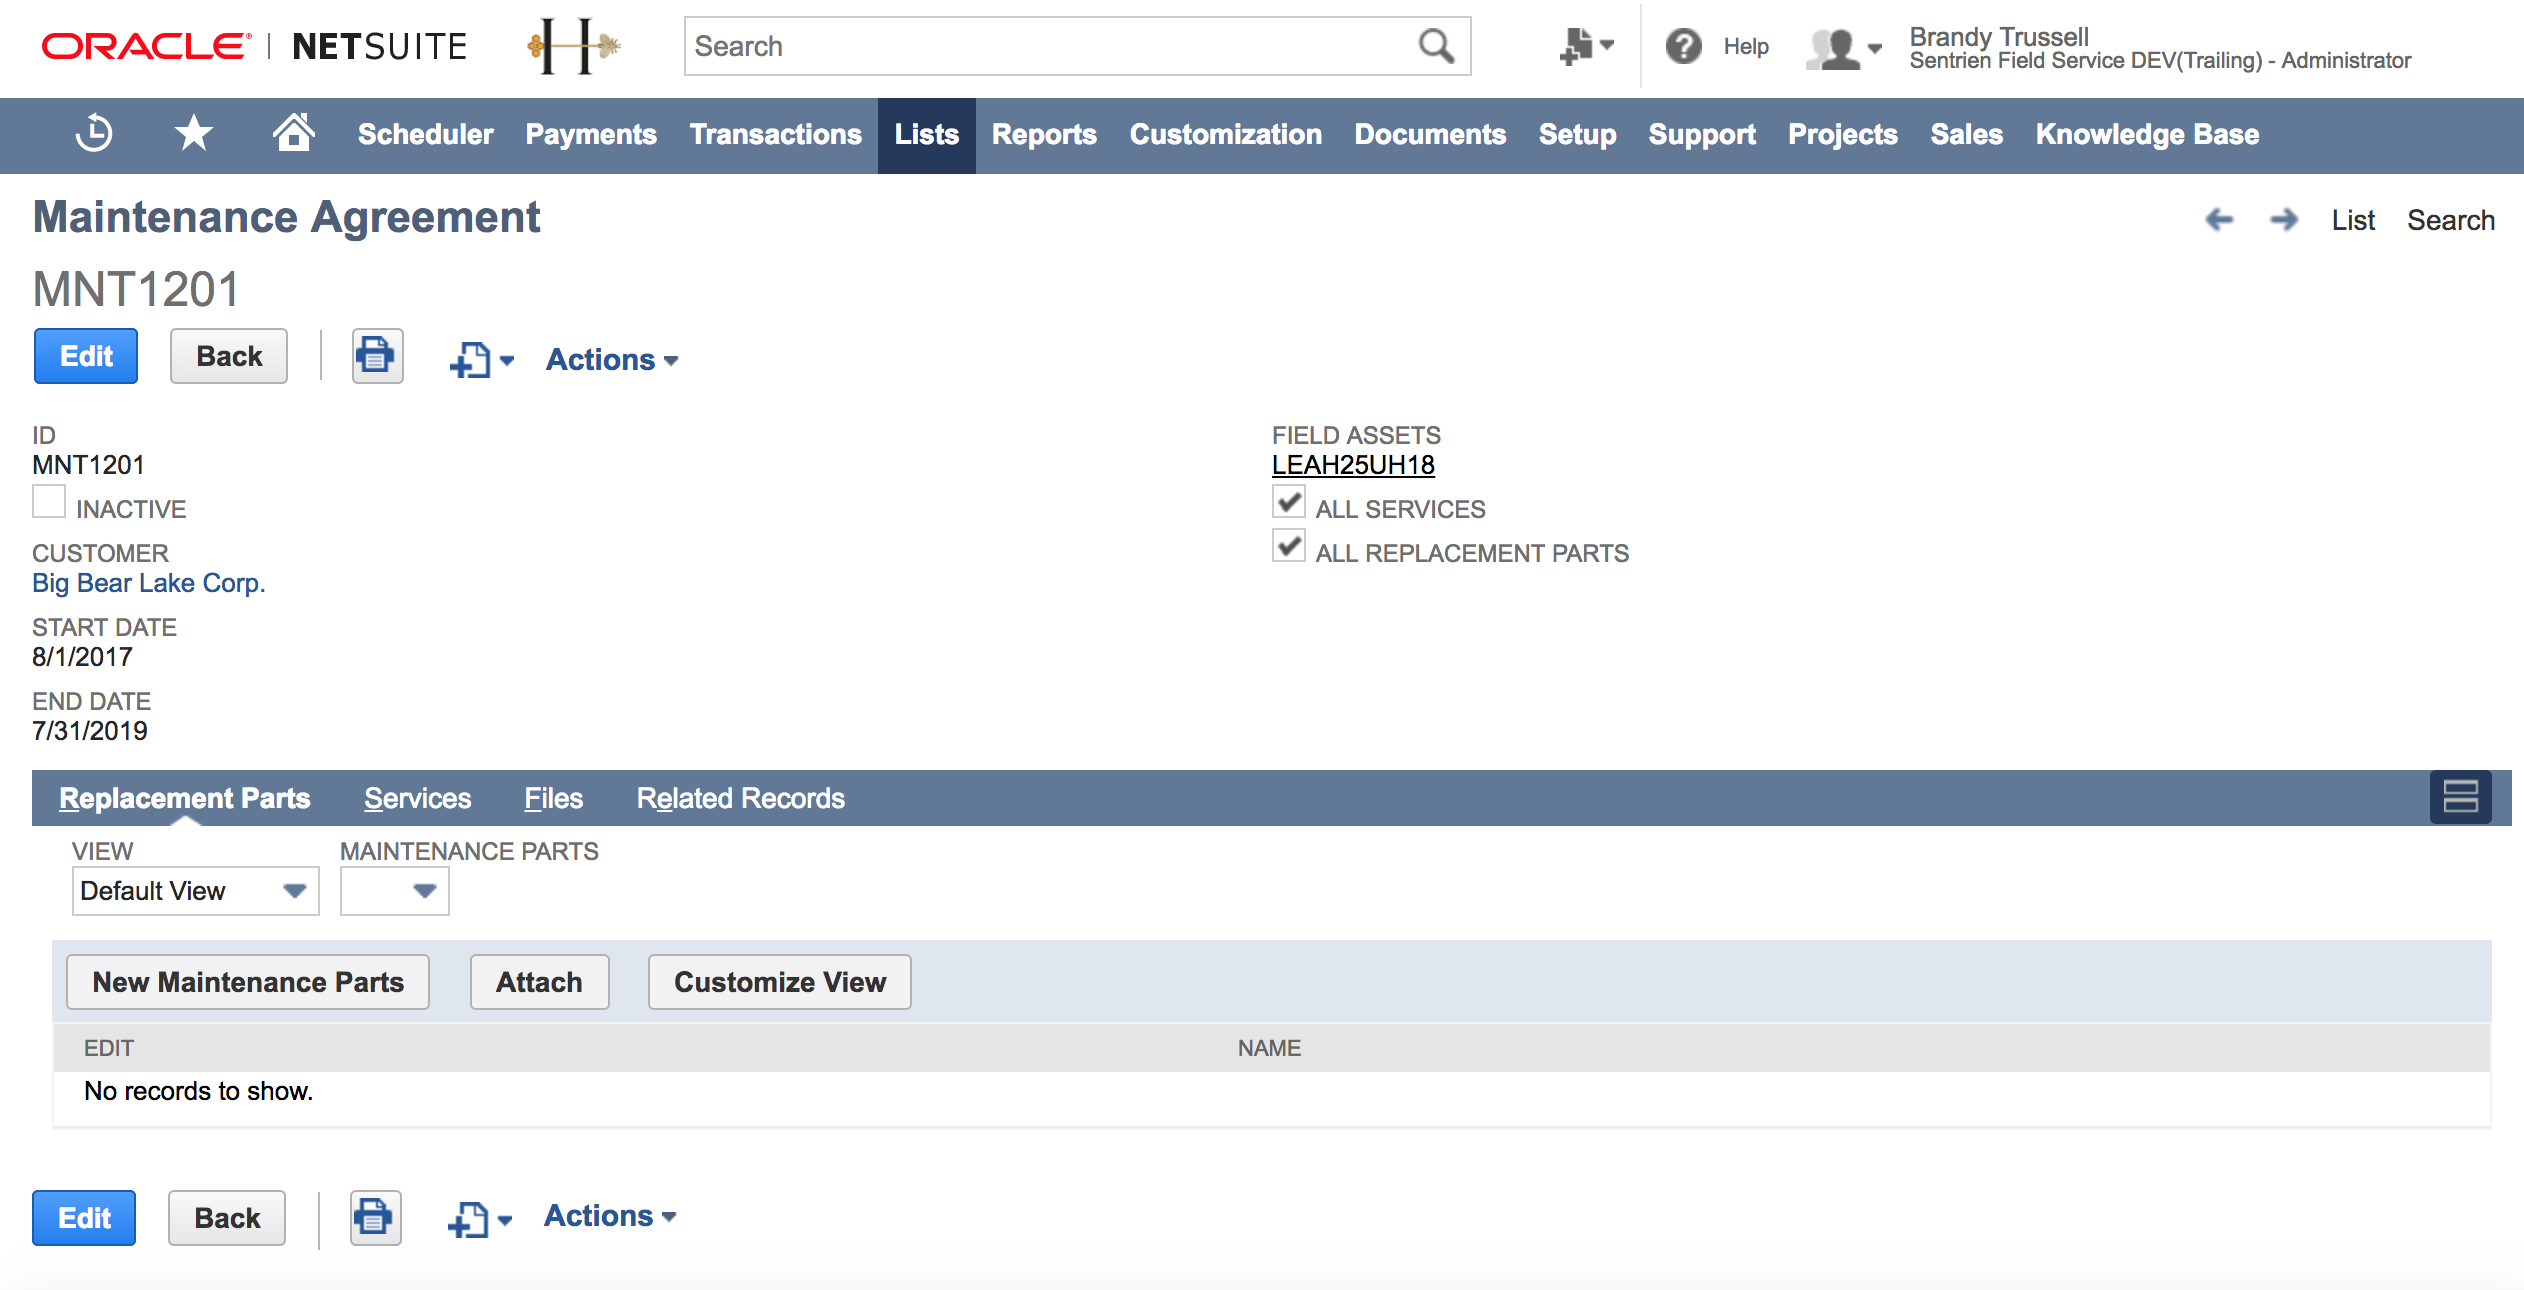Screen dimensions: 2524x1290
Task: Click the NetSuite home icon
Action: click(291, 135)
